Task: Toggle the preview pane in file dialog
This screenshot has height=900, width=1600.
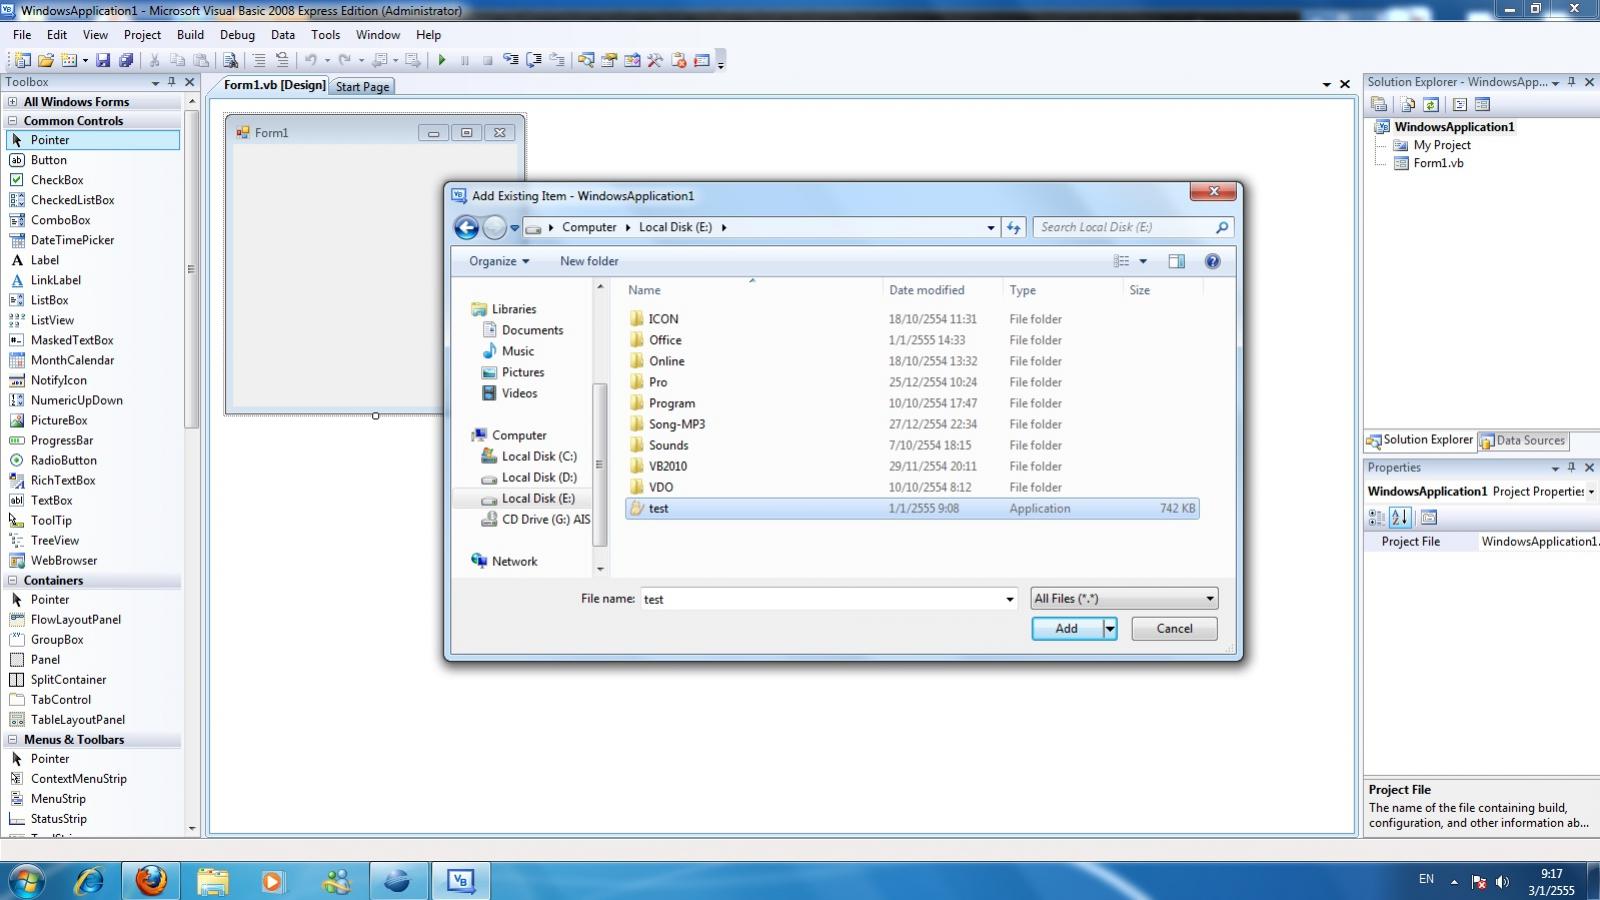Action: click(1176, 261)
